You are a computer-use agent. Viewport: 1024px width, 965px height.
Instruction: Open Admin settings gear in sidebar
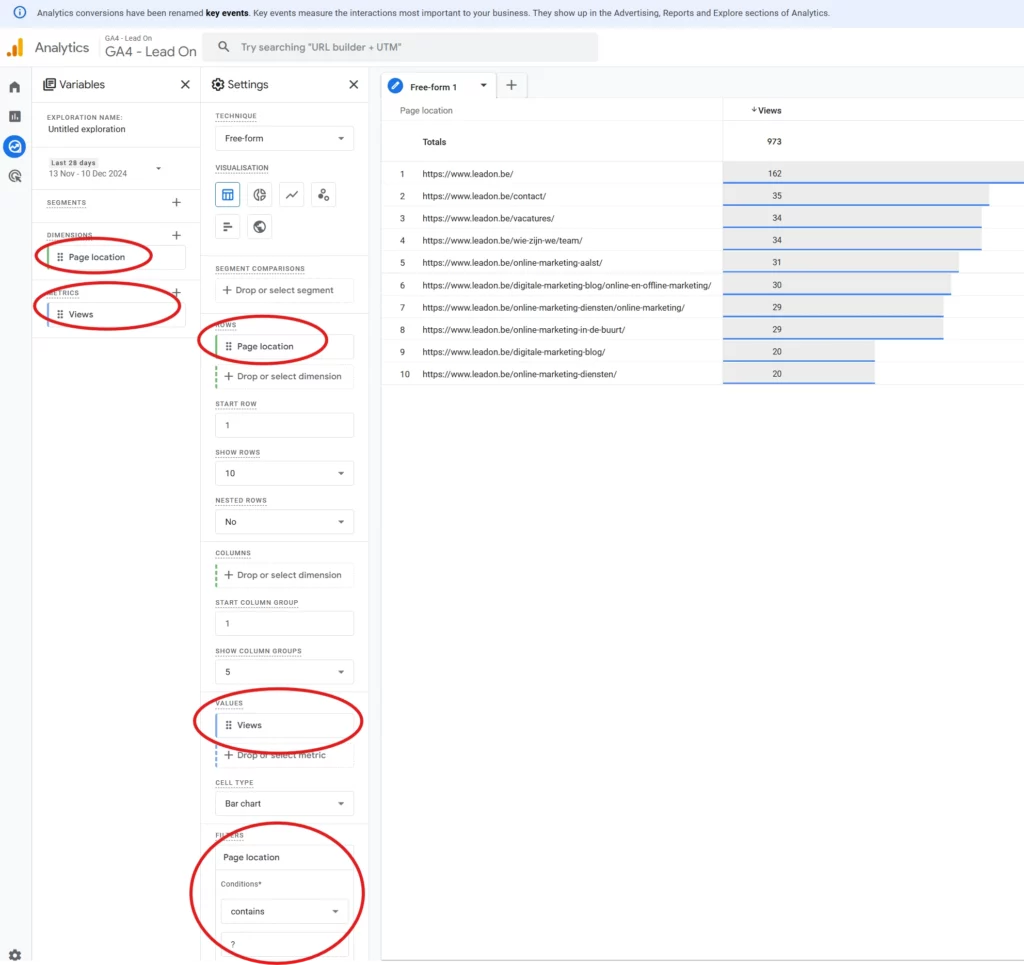14,955
